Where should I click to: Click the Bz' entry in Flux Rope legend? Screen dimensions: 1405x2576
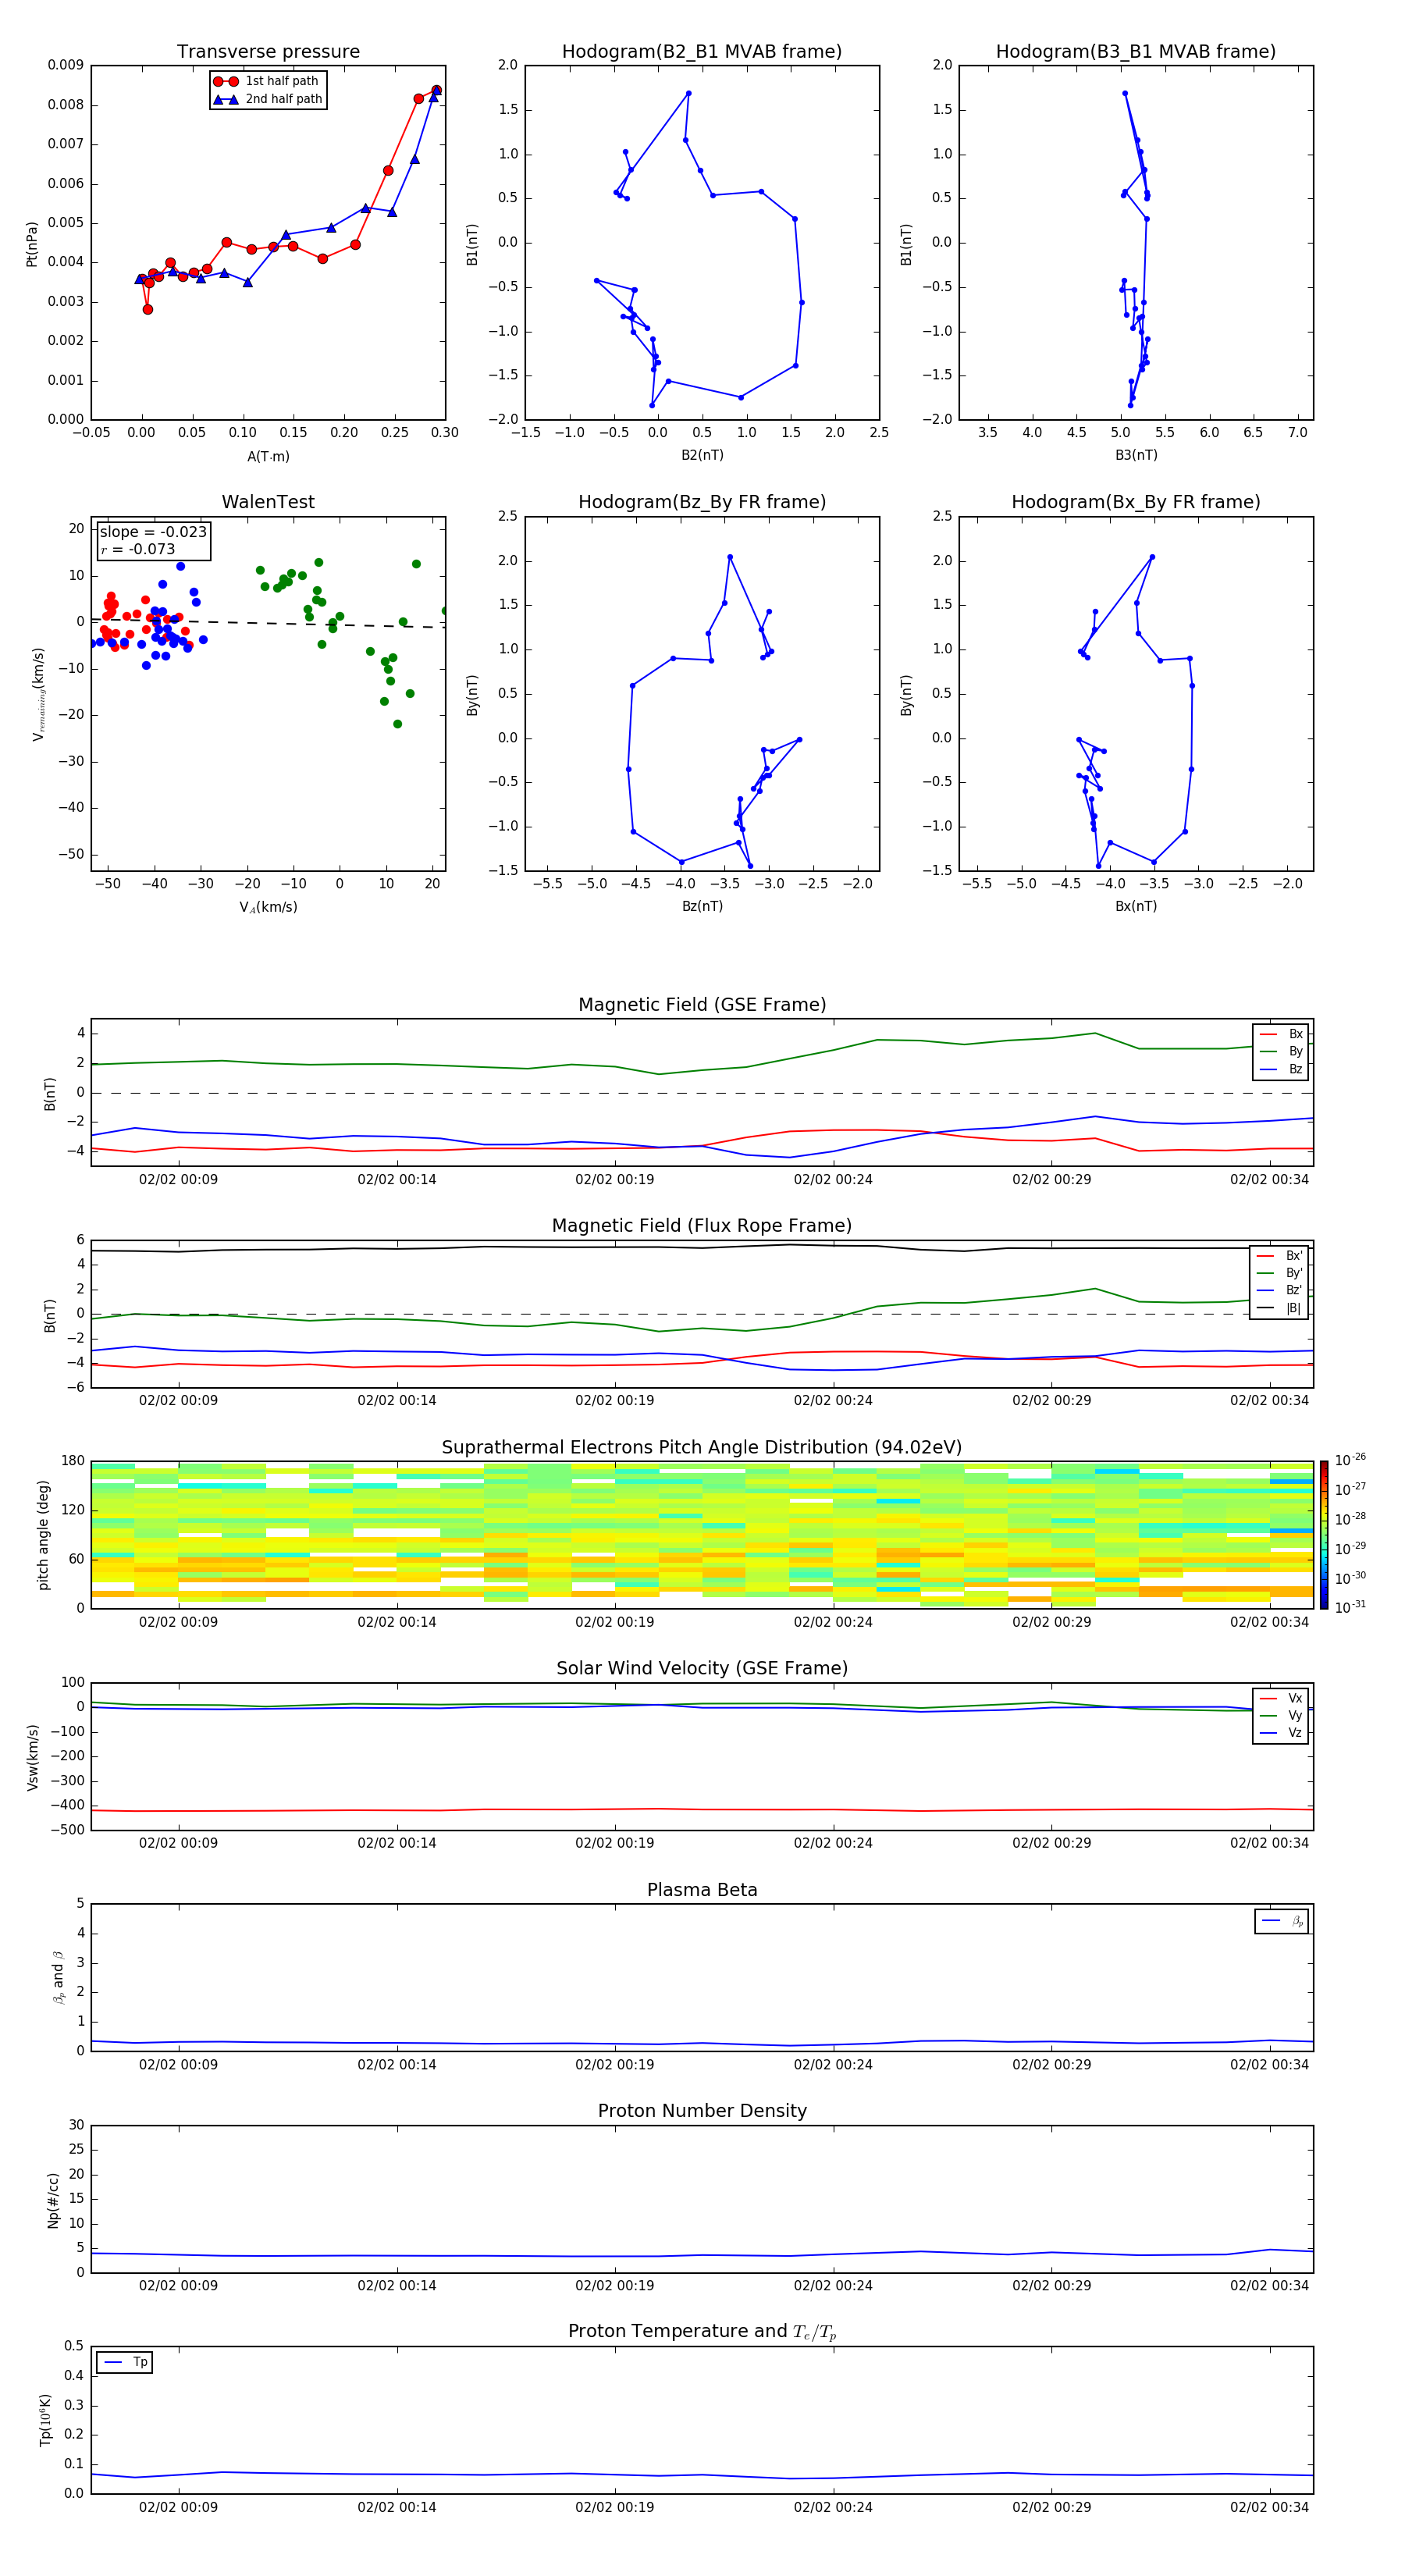click(x=1280, y=1291)
